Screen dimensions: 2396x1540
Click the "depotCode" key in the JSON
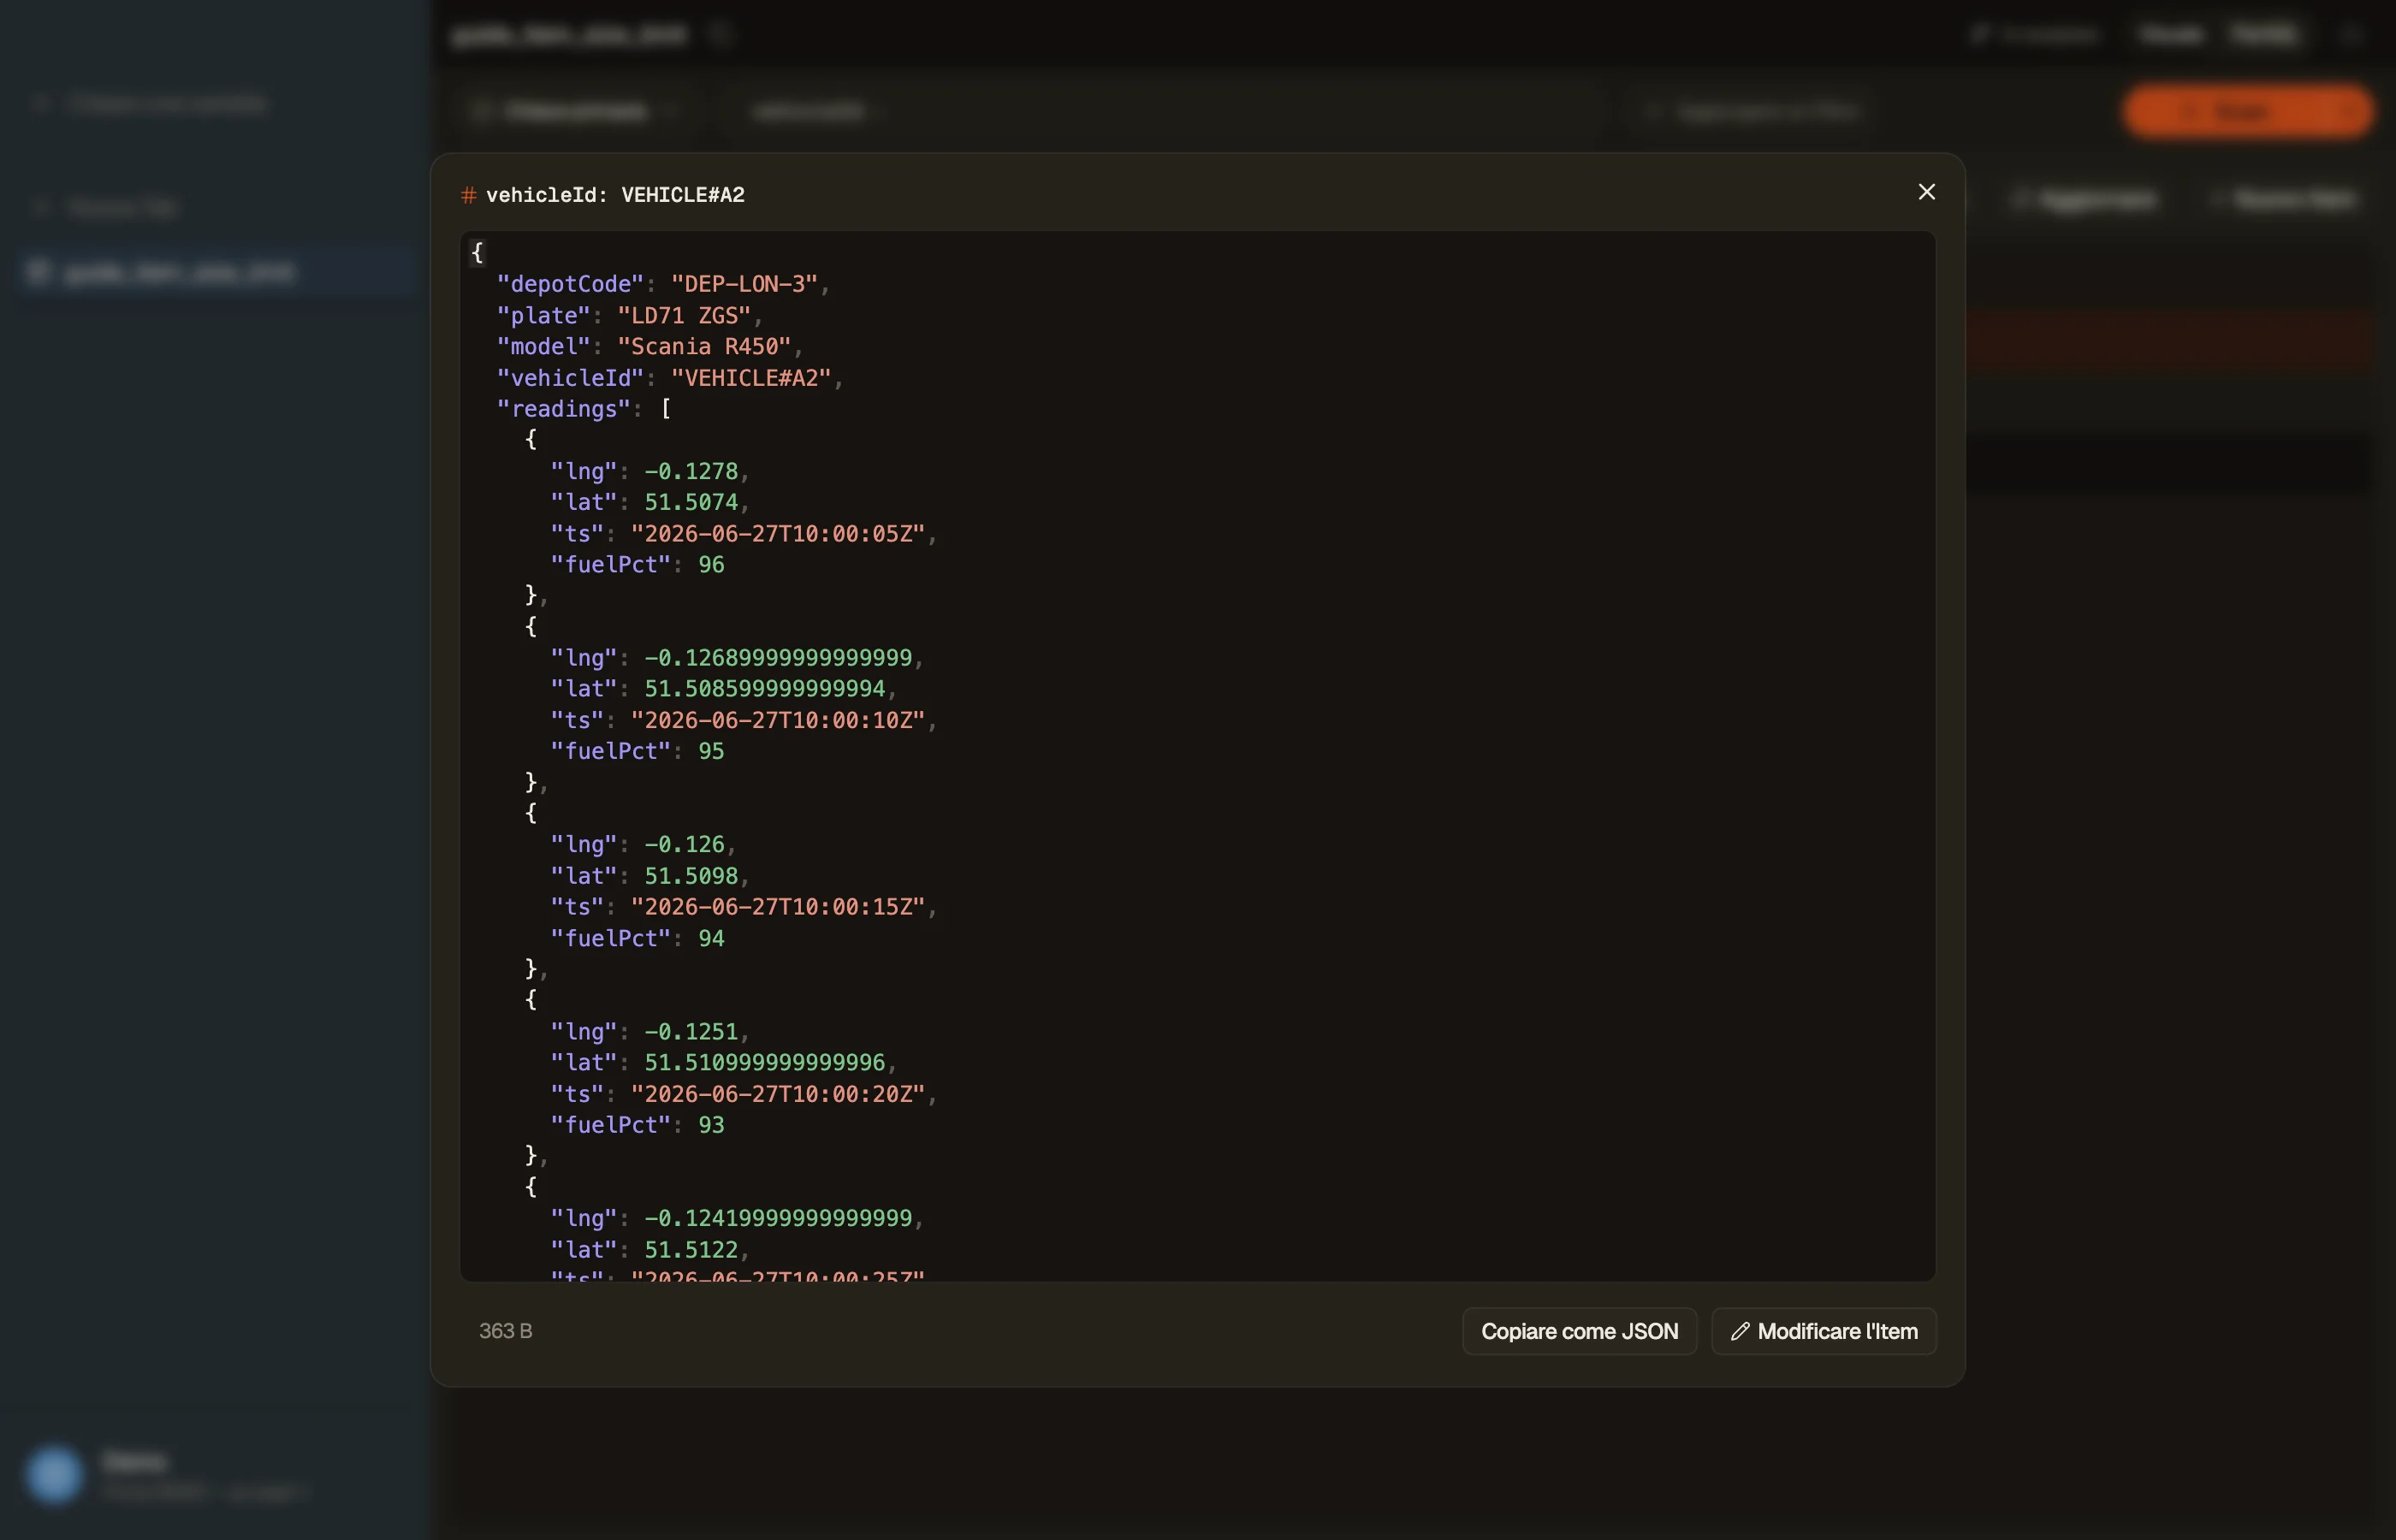coord(570,284)
